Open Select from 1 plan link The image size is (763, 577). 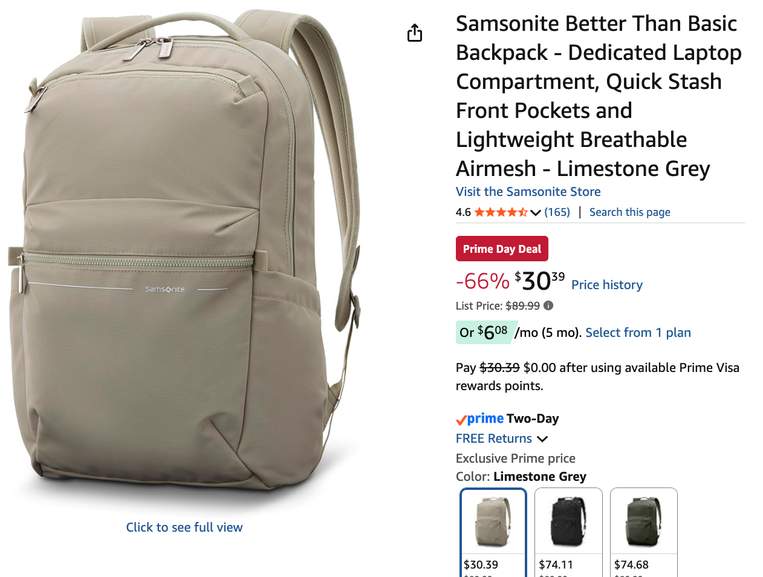[638, 332]
